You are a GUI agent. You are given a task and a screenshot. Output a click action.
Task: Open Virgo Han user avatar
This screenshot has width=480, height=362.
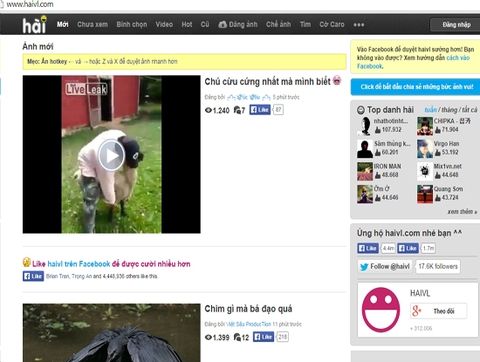point(425,149)
